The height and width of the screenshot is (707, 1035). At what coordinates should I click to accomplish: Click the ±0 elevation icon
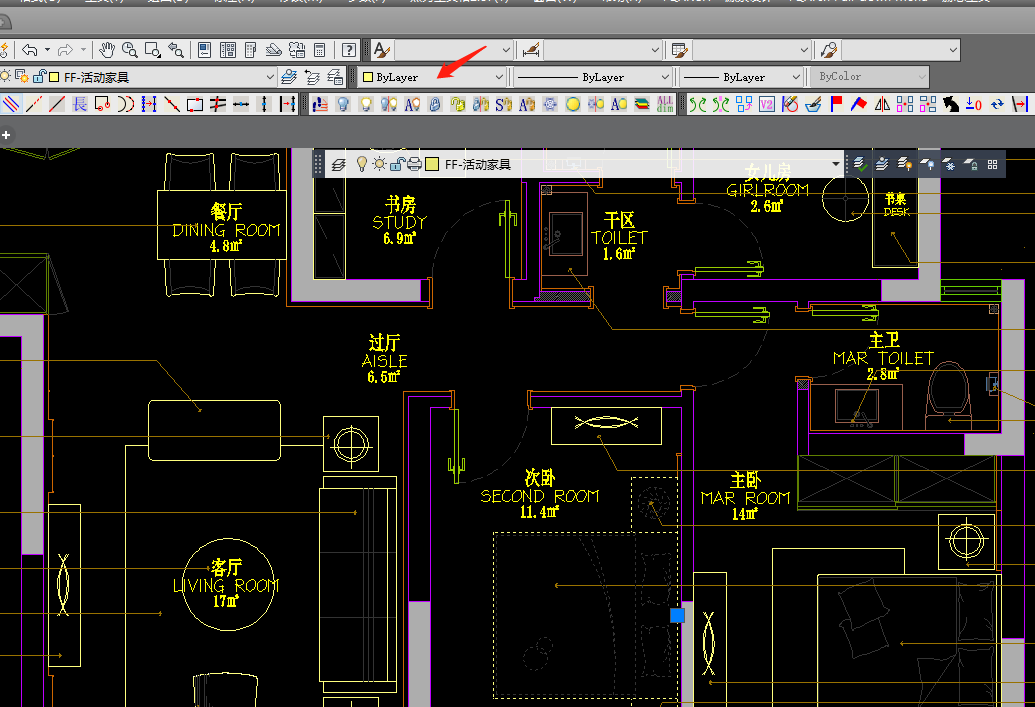pyautogui.click(x=974, y=104)
